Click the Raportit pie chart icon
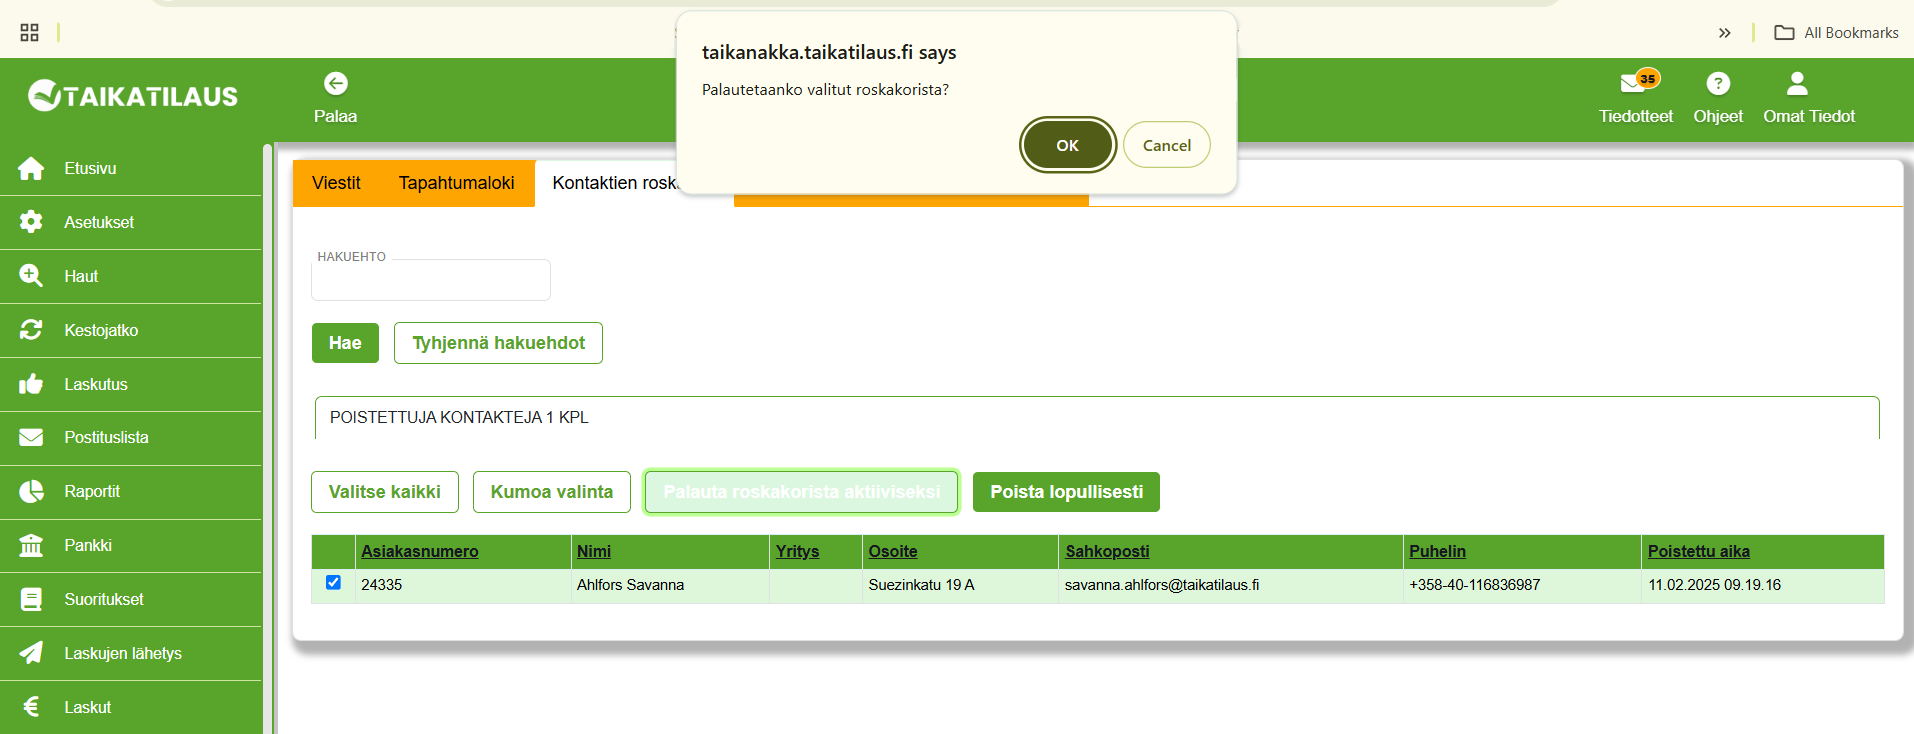 pos(31,491)
